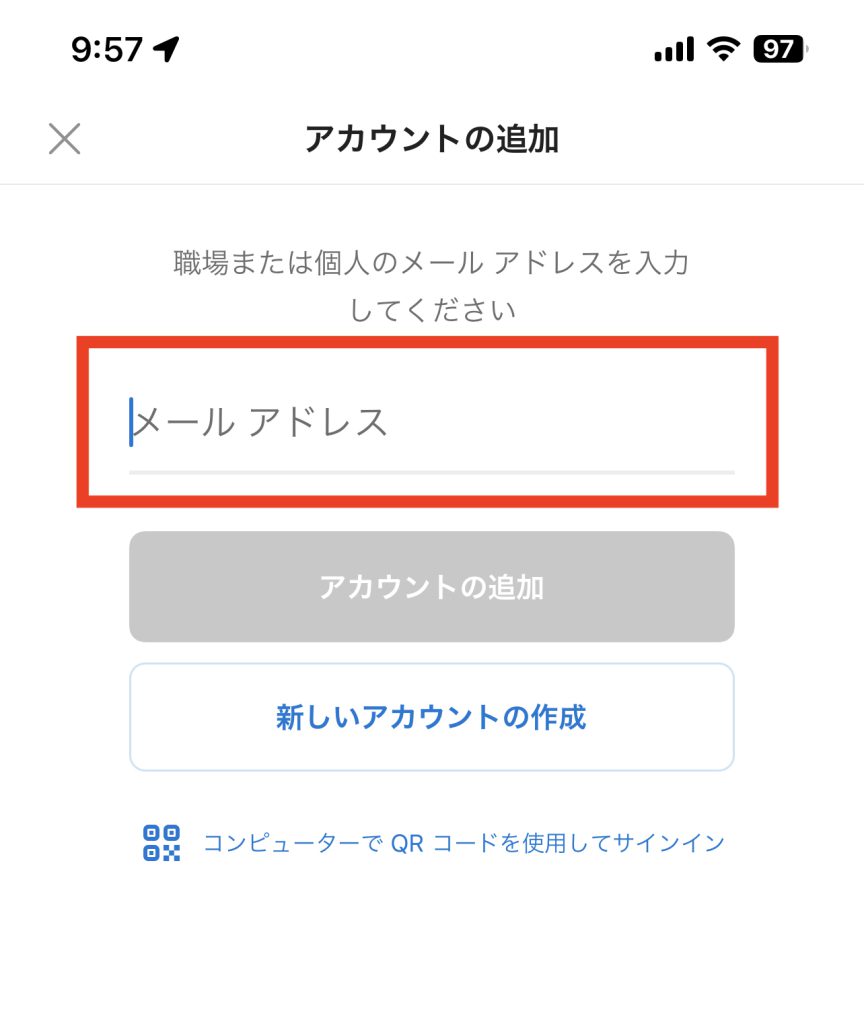The image size is (864, 1024).
Task: Tap the 職場または個人のメール instruction line
Action: point(431,264)
